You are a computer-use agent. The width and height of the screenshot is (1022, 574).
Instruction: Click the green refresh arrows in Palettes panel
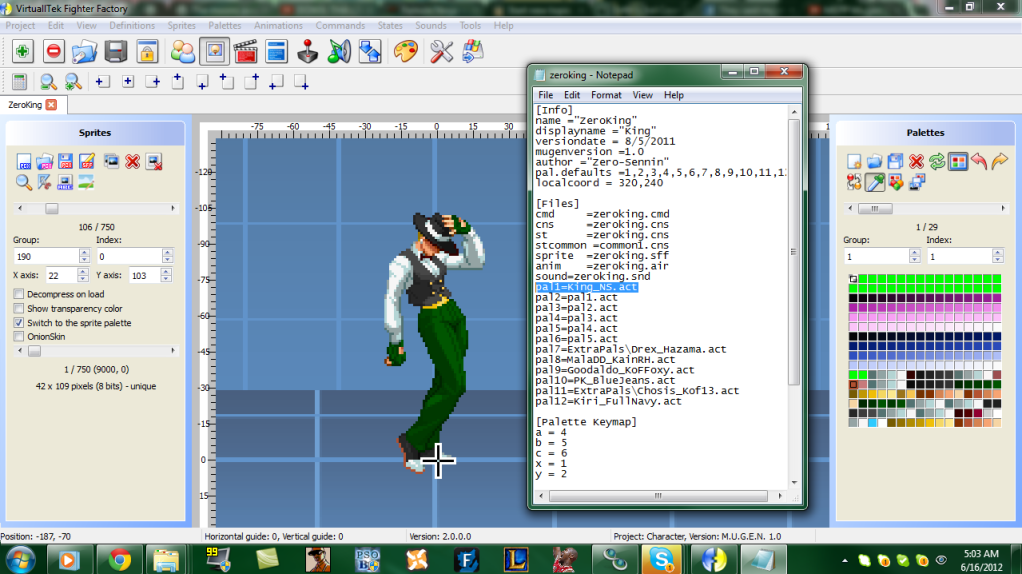[937, 161]
